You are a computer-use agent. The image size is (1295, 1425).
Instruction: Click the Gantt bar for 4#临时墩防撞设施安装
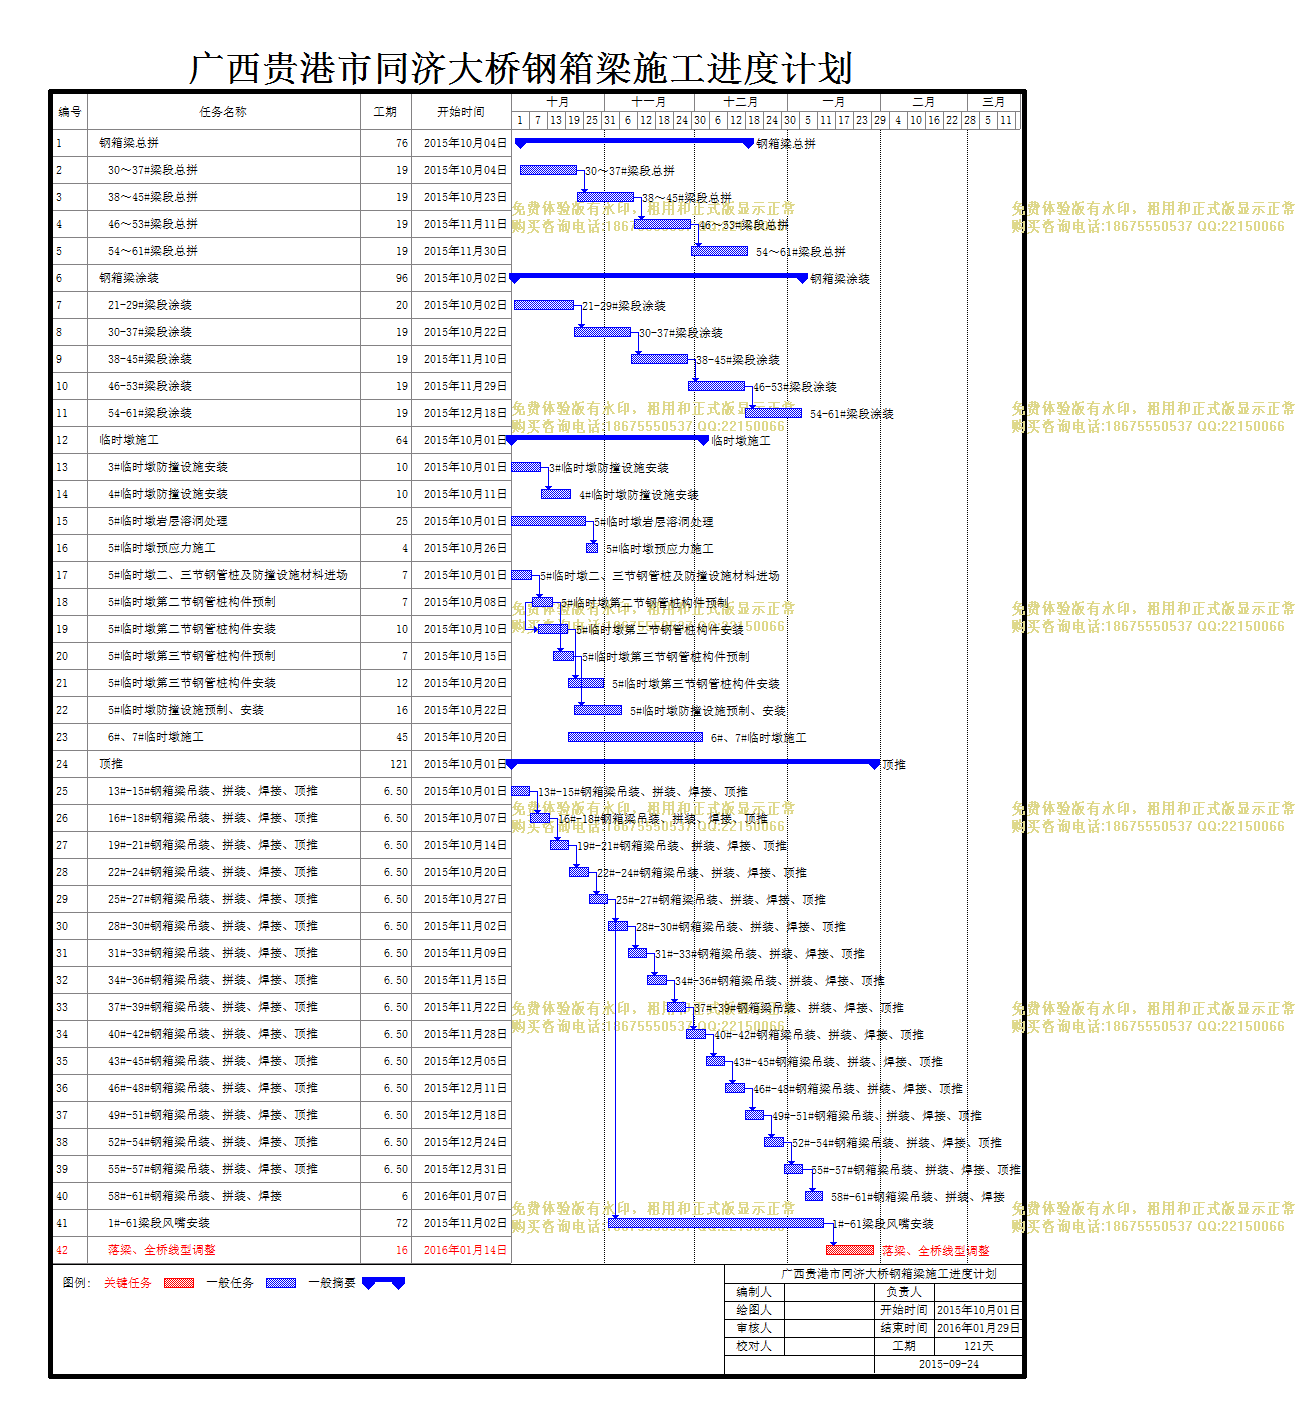[x=556, y=494]
